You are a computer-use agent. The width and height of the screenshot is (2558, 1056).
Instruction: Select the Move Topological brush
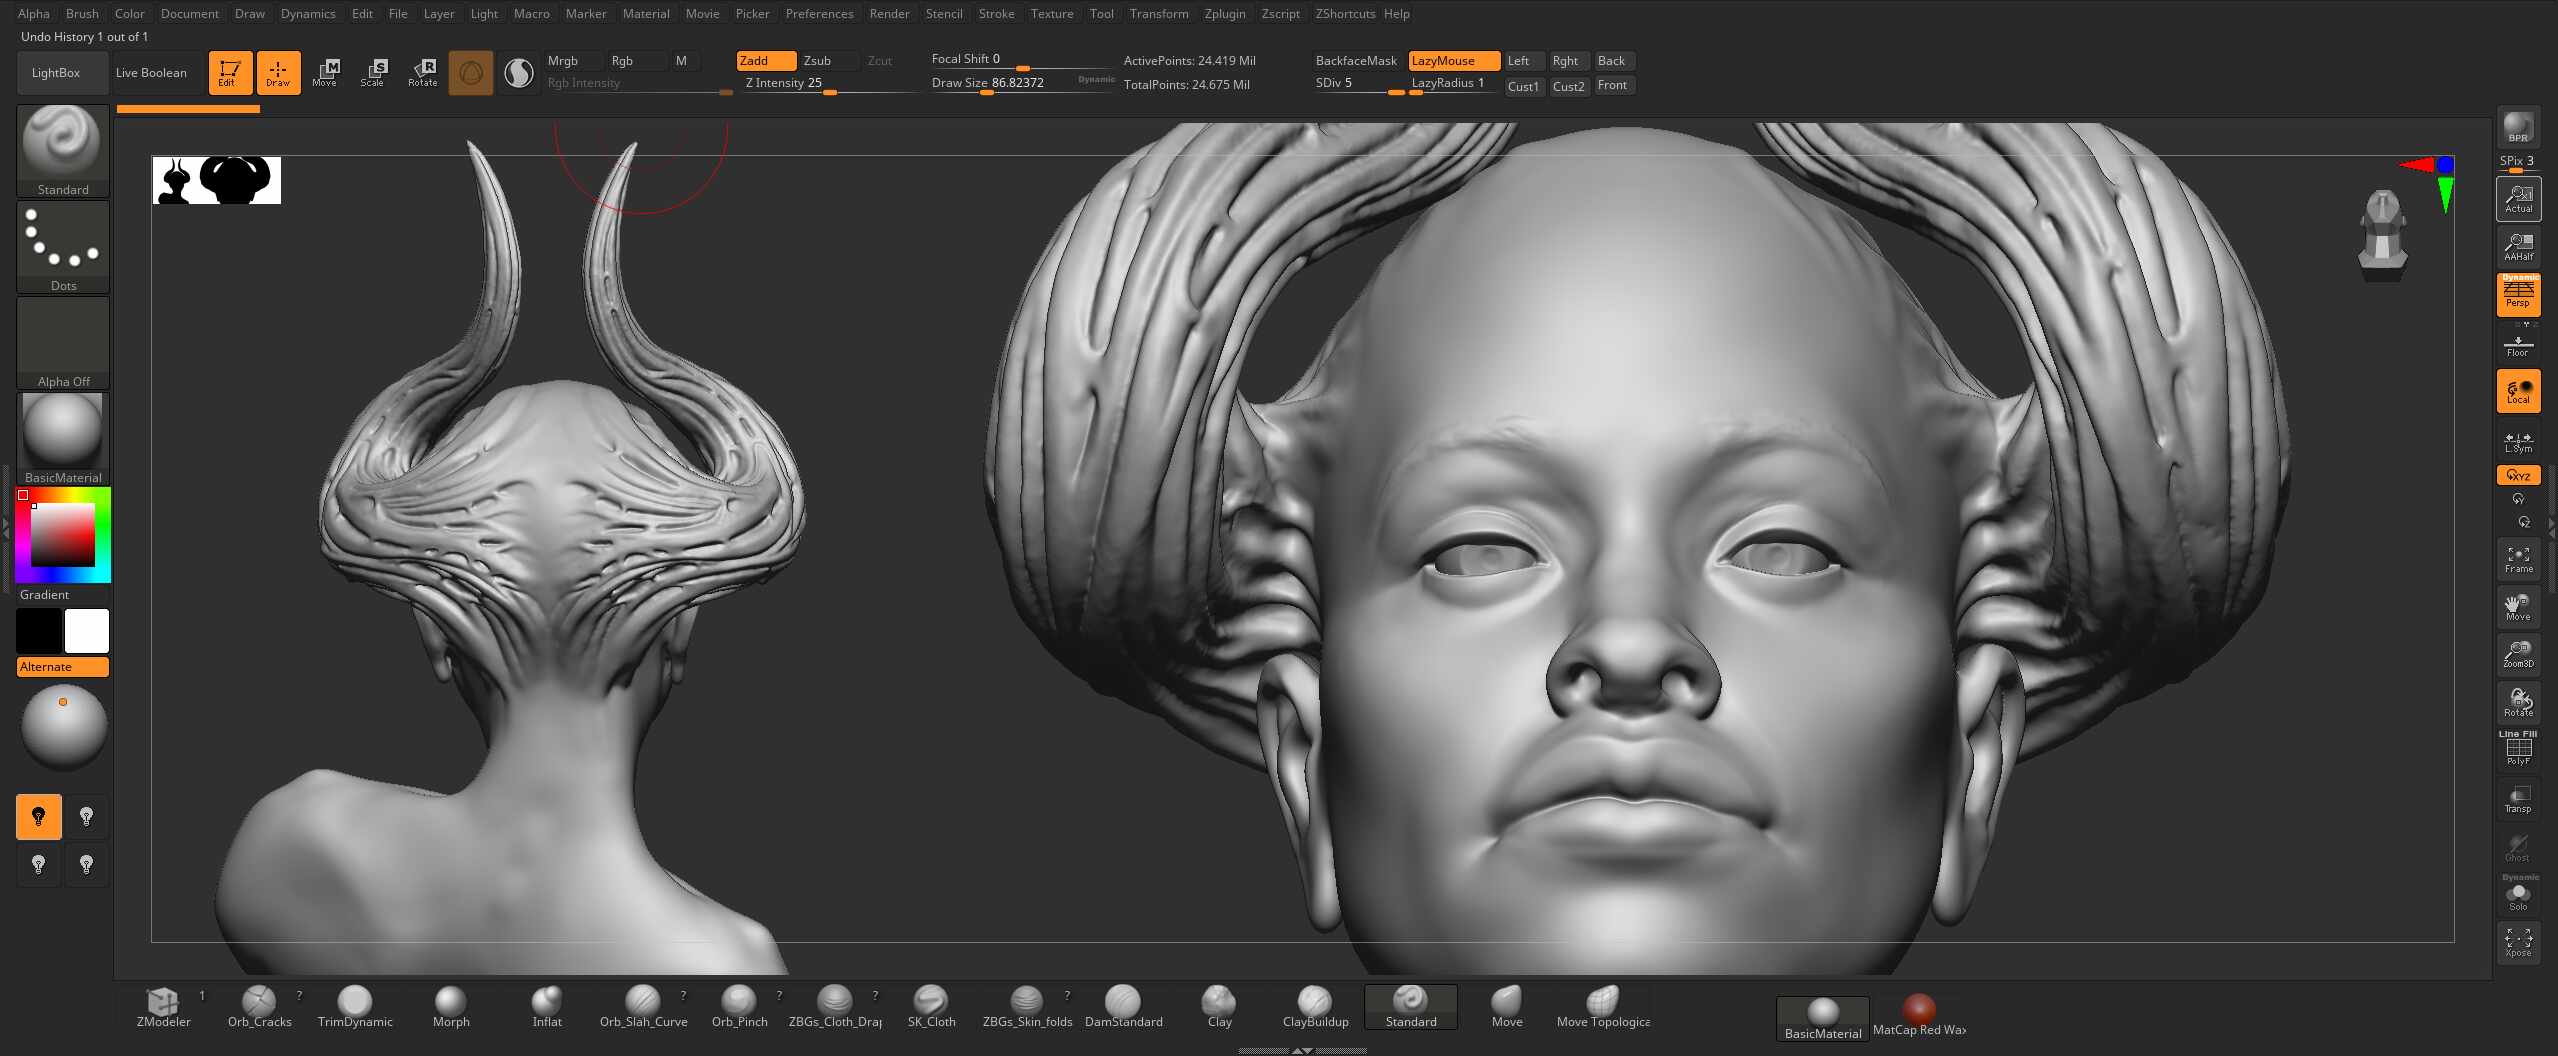[x=1603, y=1007]
